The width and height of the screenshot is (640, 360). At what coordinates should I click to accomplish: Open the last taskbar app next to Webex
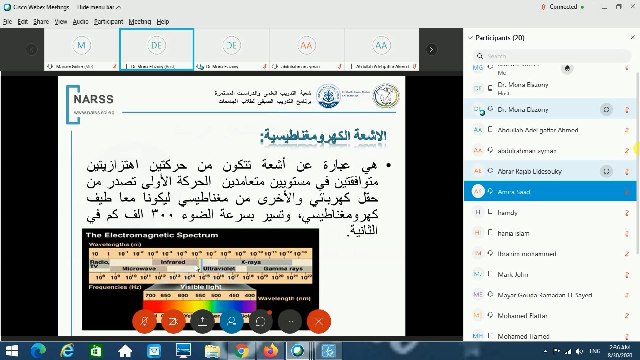[328, 351]
